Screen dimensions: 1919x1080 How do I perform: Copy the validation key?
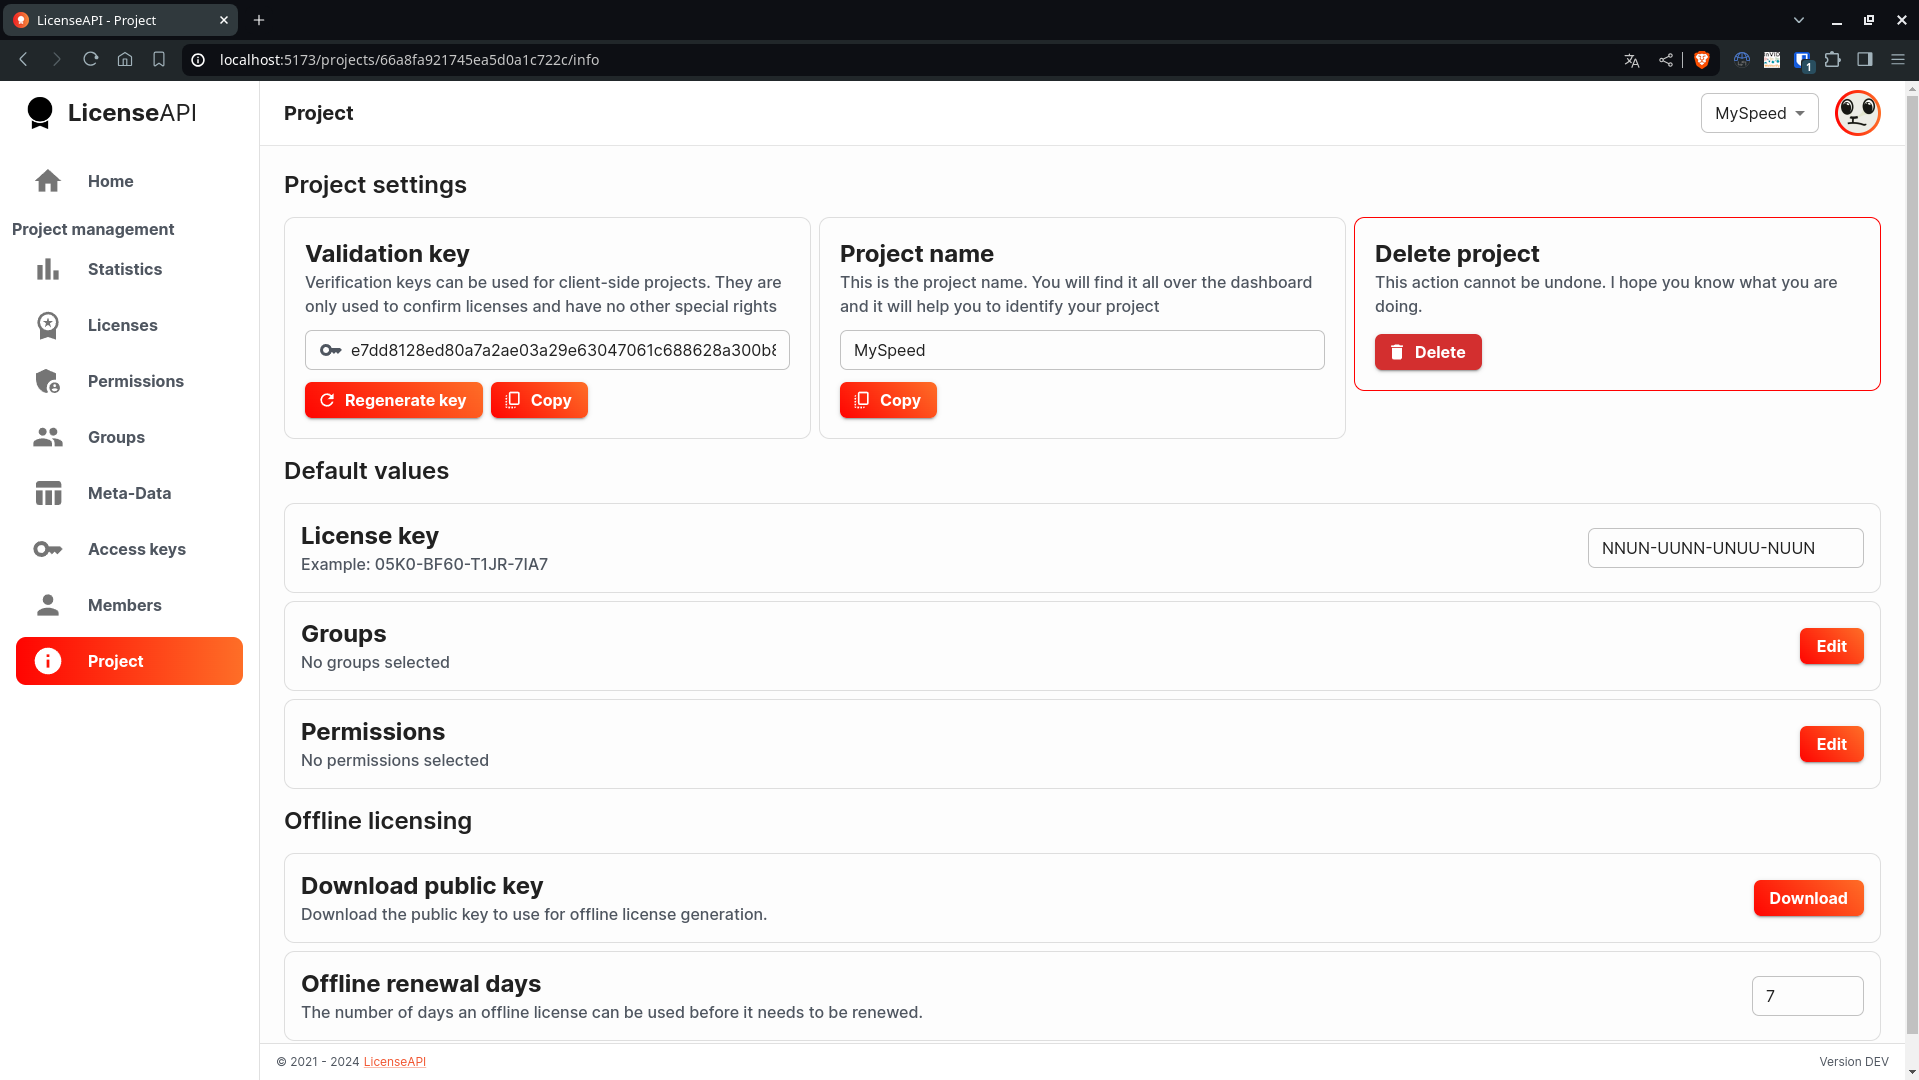pos(539,400)
